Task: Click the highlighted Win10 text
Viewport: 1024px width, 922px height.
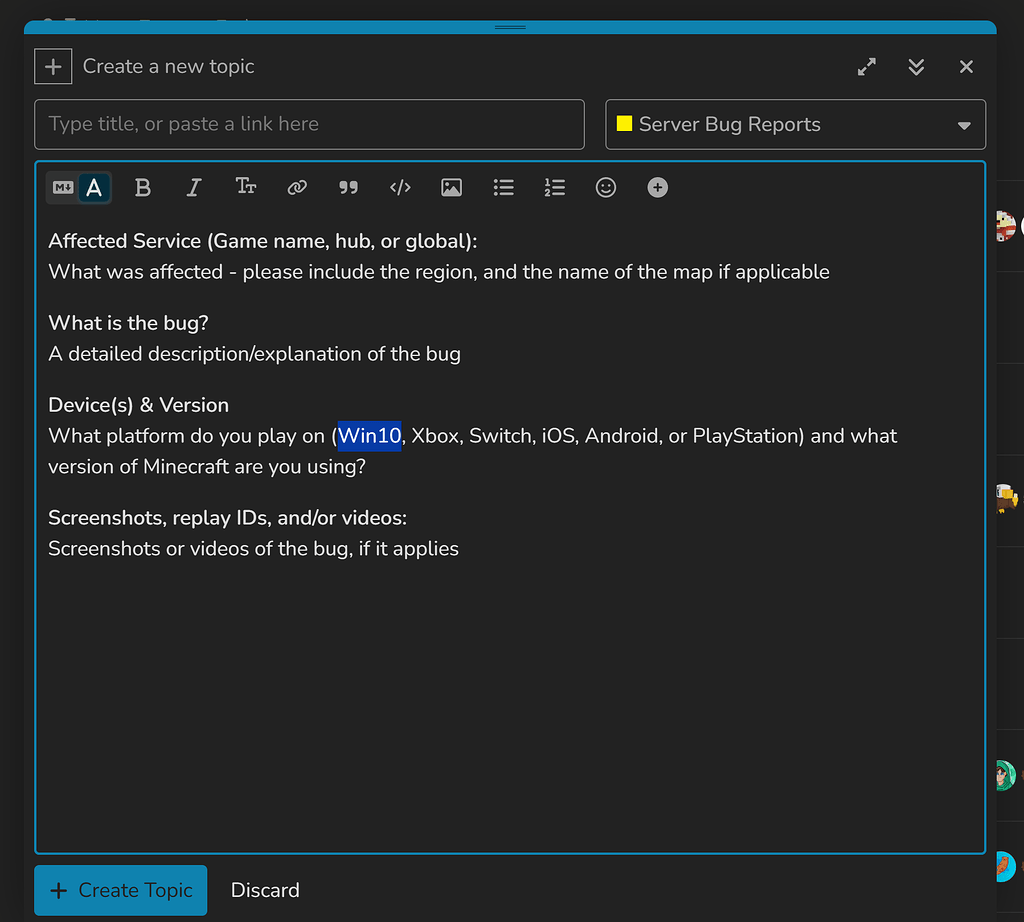Action: click(x=369, y=436)
